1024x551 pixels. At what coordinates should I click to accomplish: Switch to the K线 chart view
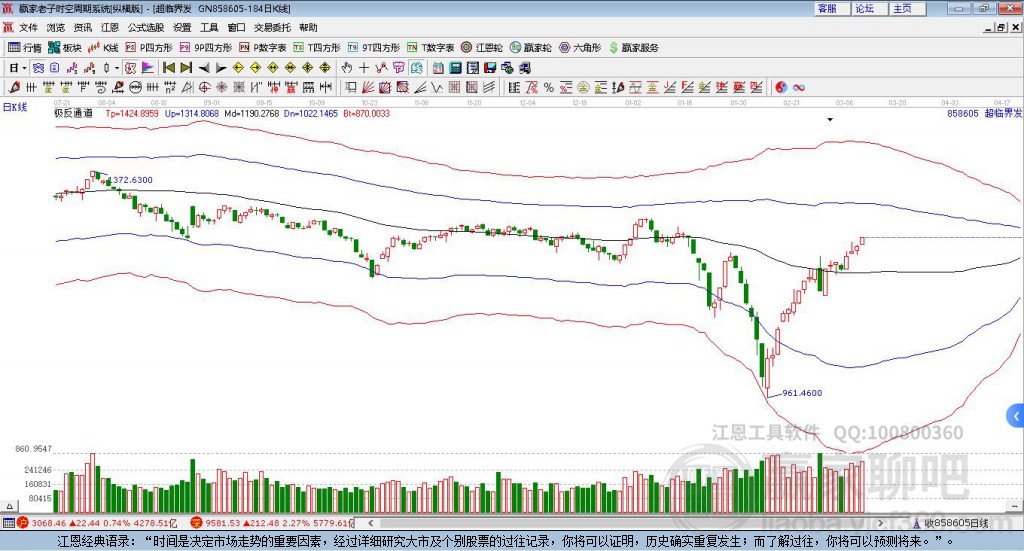click(103, 48)
